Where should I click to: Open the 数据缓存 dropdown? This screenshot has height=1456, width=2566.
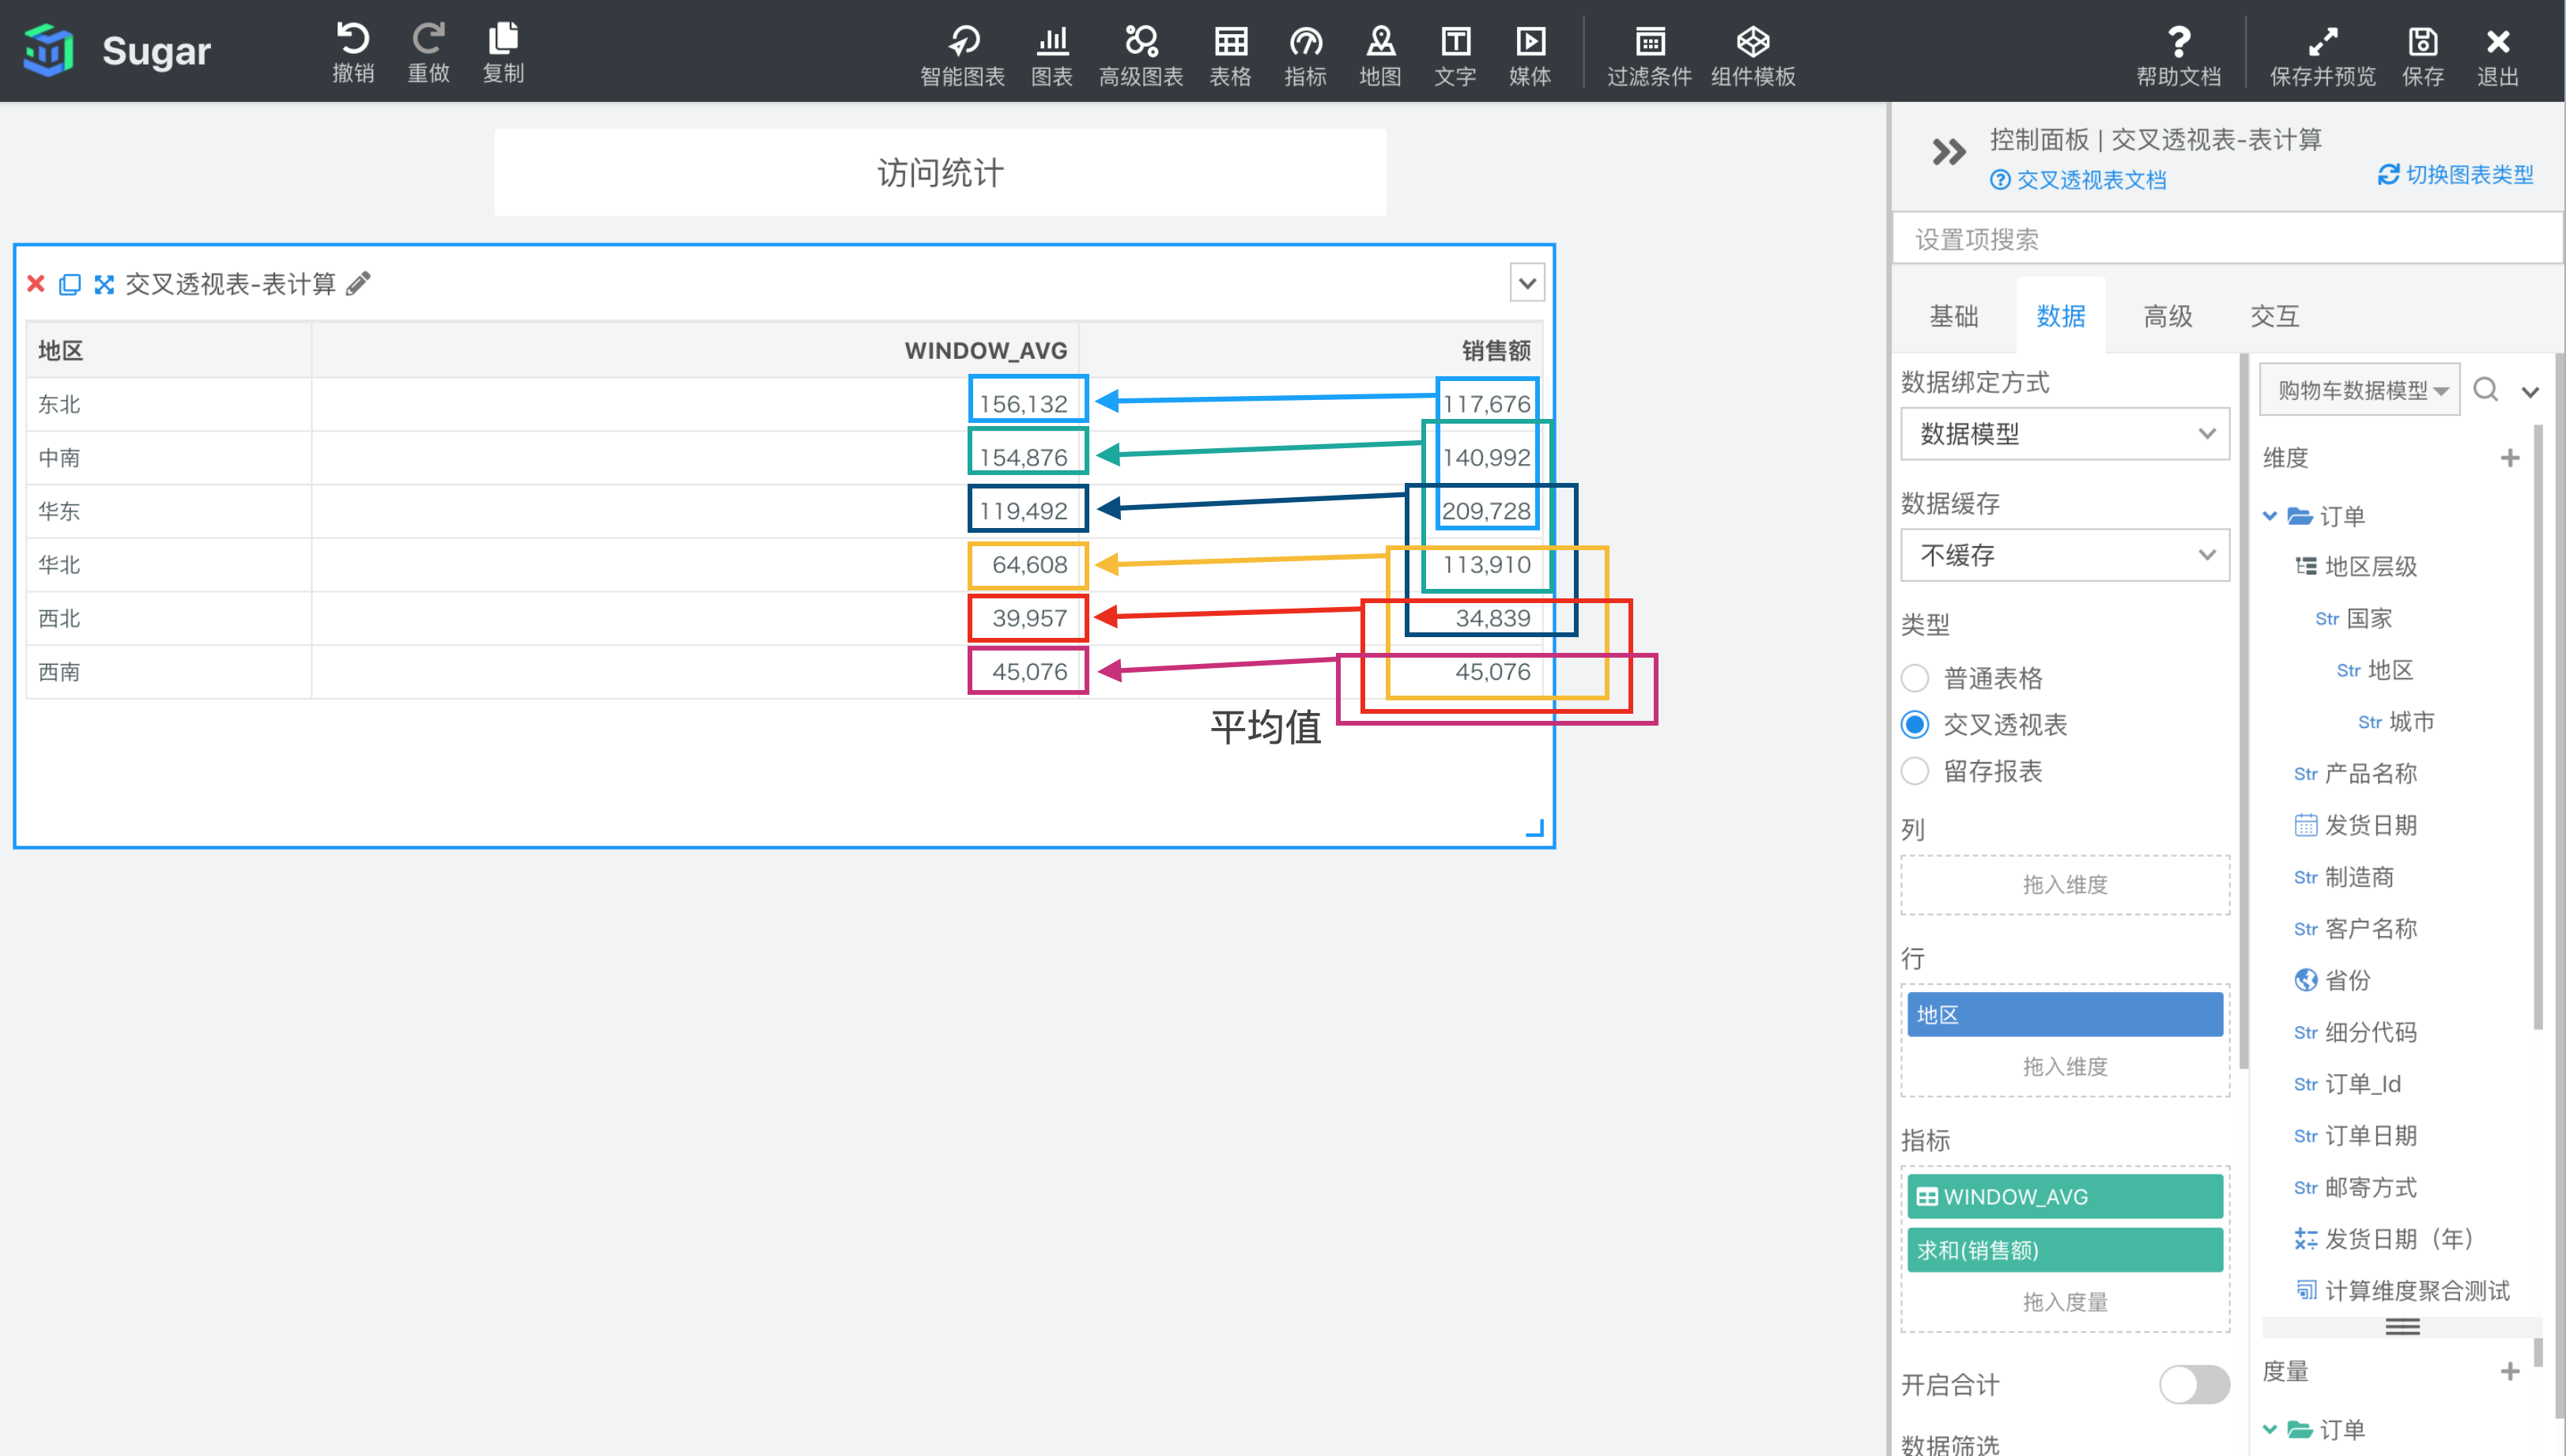pyautogui.click(x=2065, y=555)
